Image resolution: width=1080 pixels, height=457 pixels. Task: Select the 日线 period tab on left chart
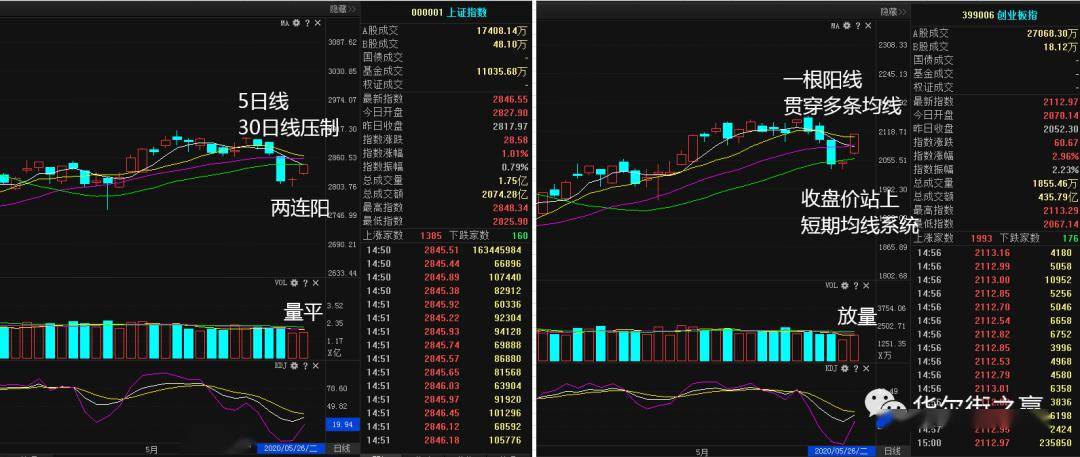pos(342,449)
